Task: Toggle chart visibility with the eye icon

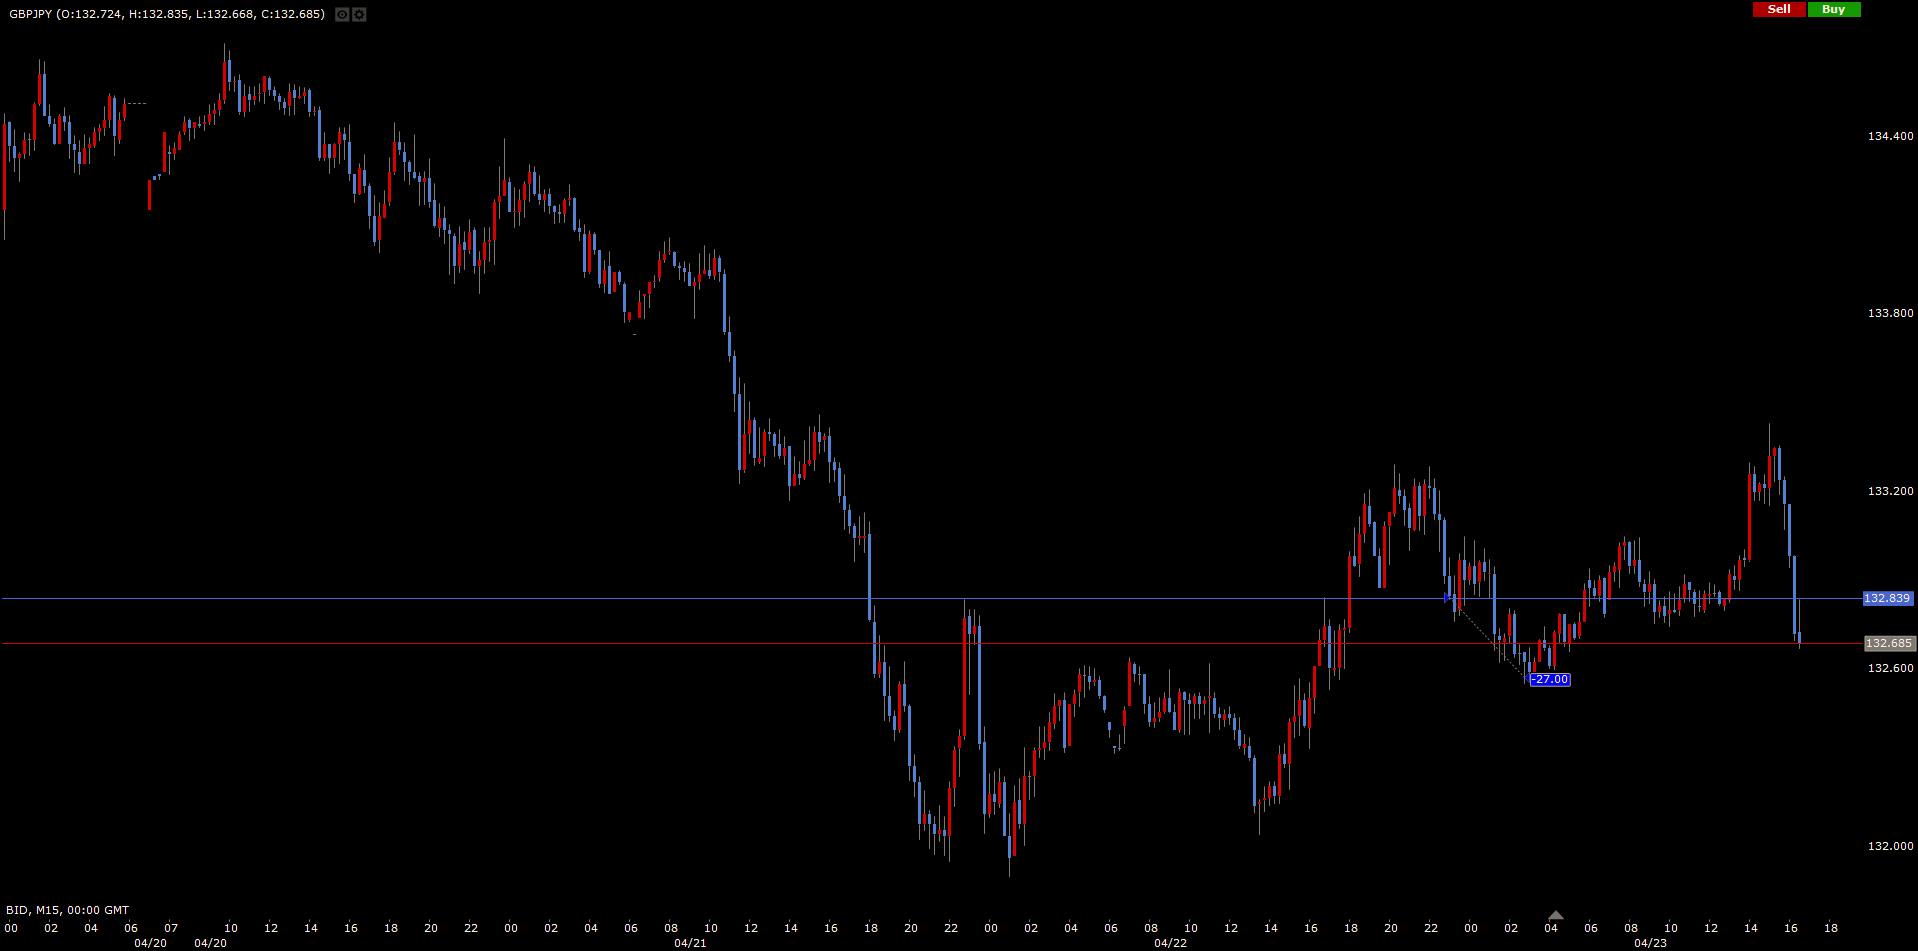Action: coord(342,15)
